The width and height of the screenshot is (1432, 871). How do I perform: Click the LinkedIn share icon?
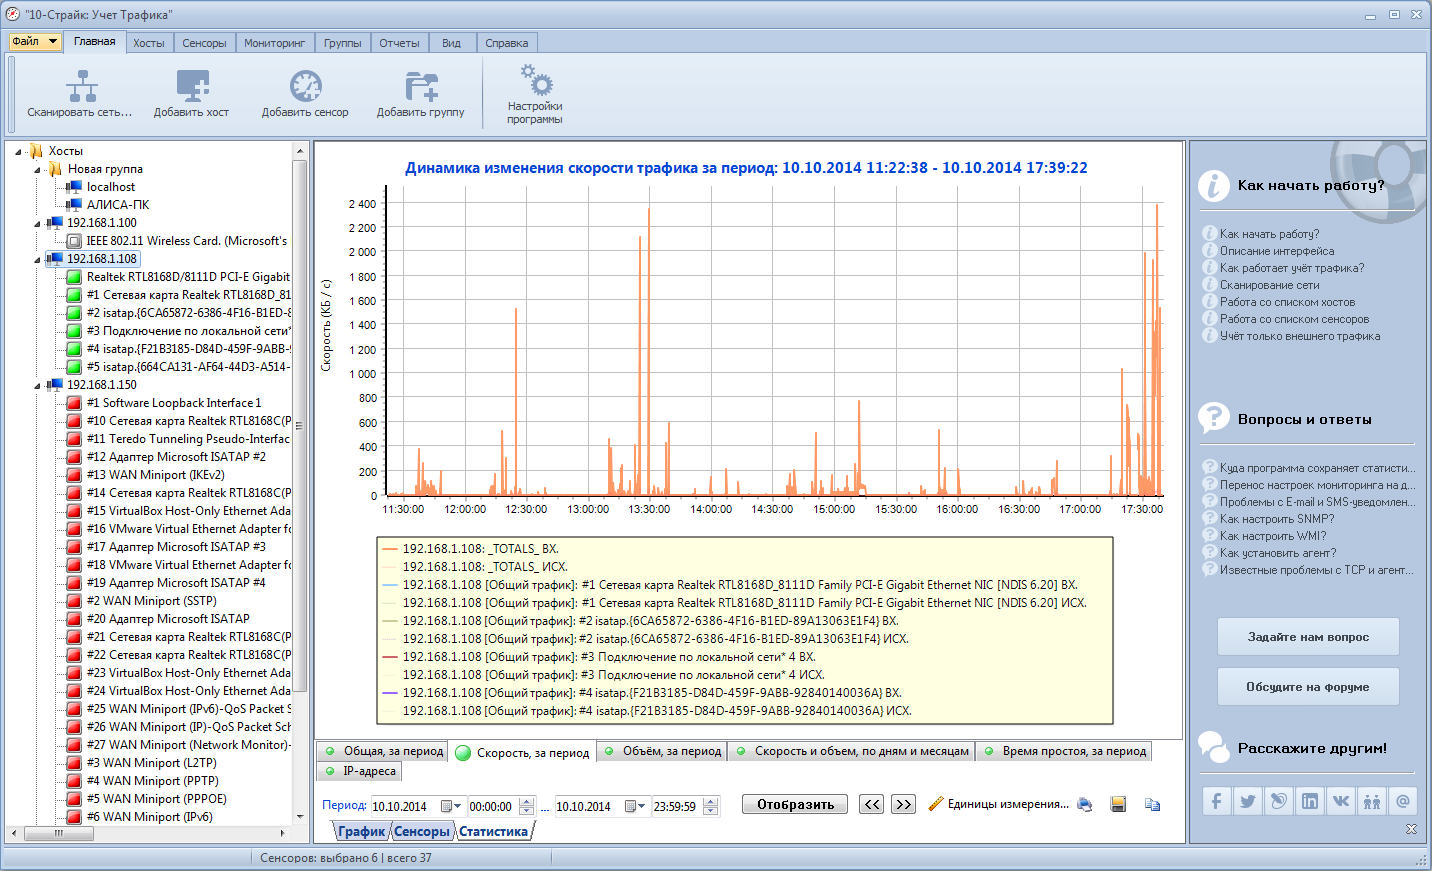click(1310, 801)
